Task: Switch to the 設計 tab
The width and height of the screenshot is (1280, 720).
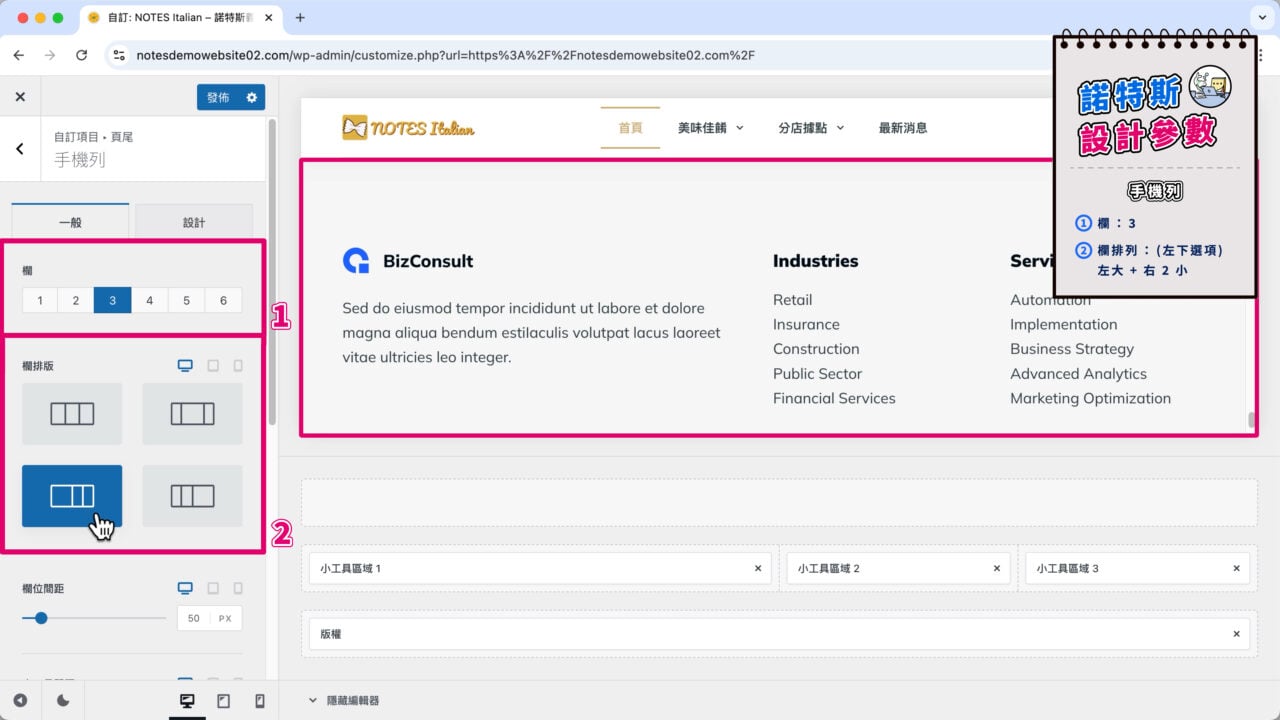Action: point(194,222)
